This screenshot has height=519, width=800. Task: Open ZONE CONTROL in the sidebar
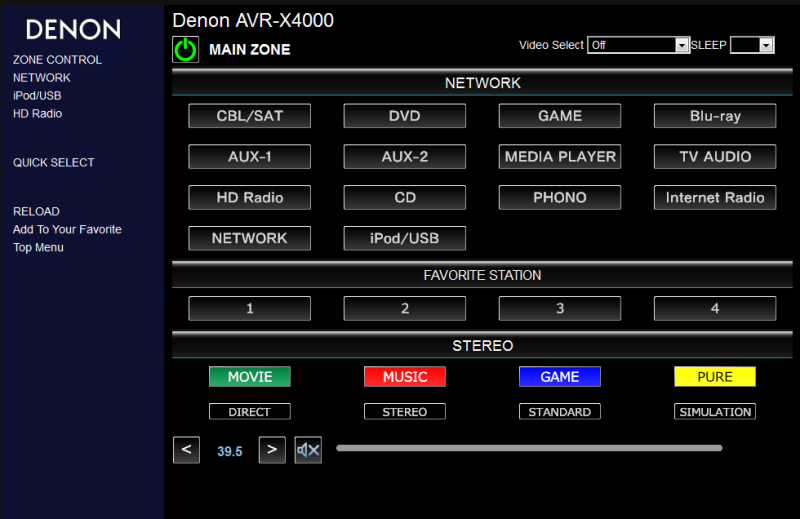pyautogui.click(x=57, y=60)
